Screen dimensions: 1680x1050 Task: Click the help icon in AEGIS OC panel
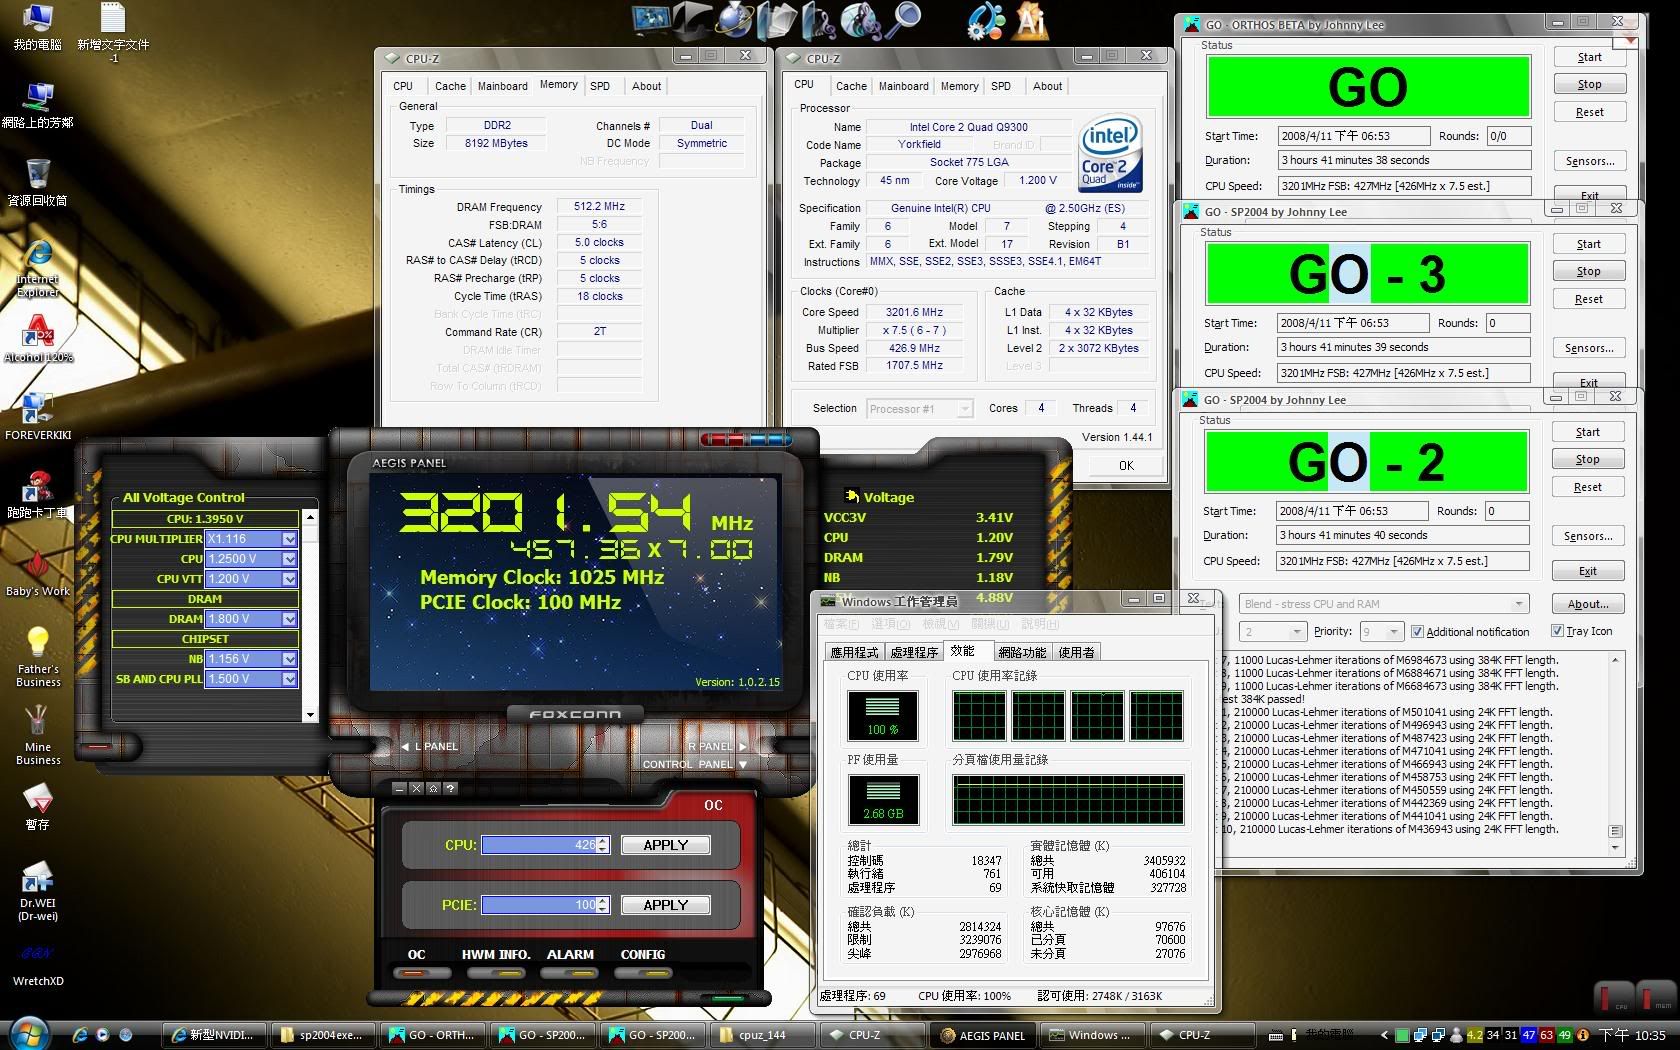[x=451, y=788]
